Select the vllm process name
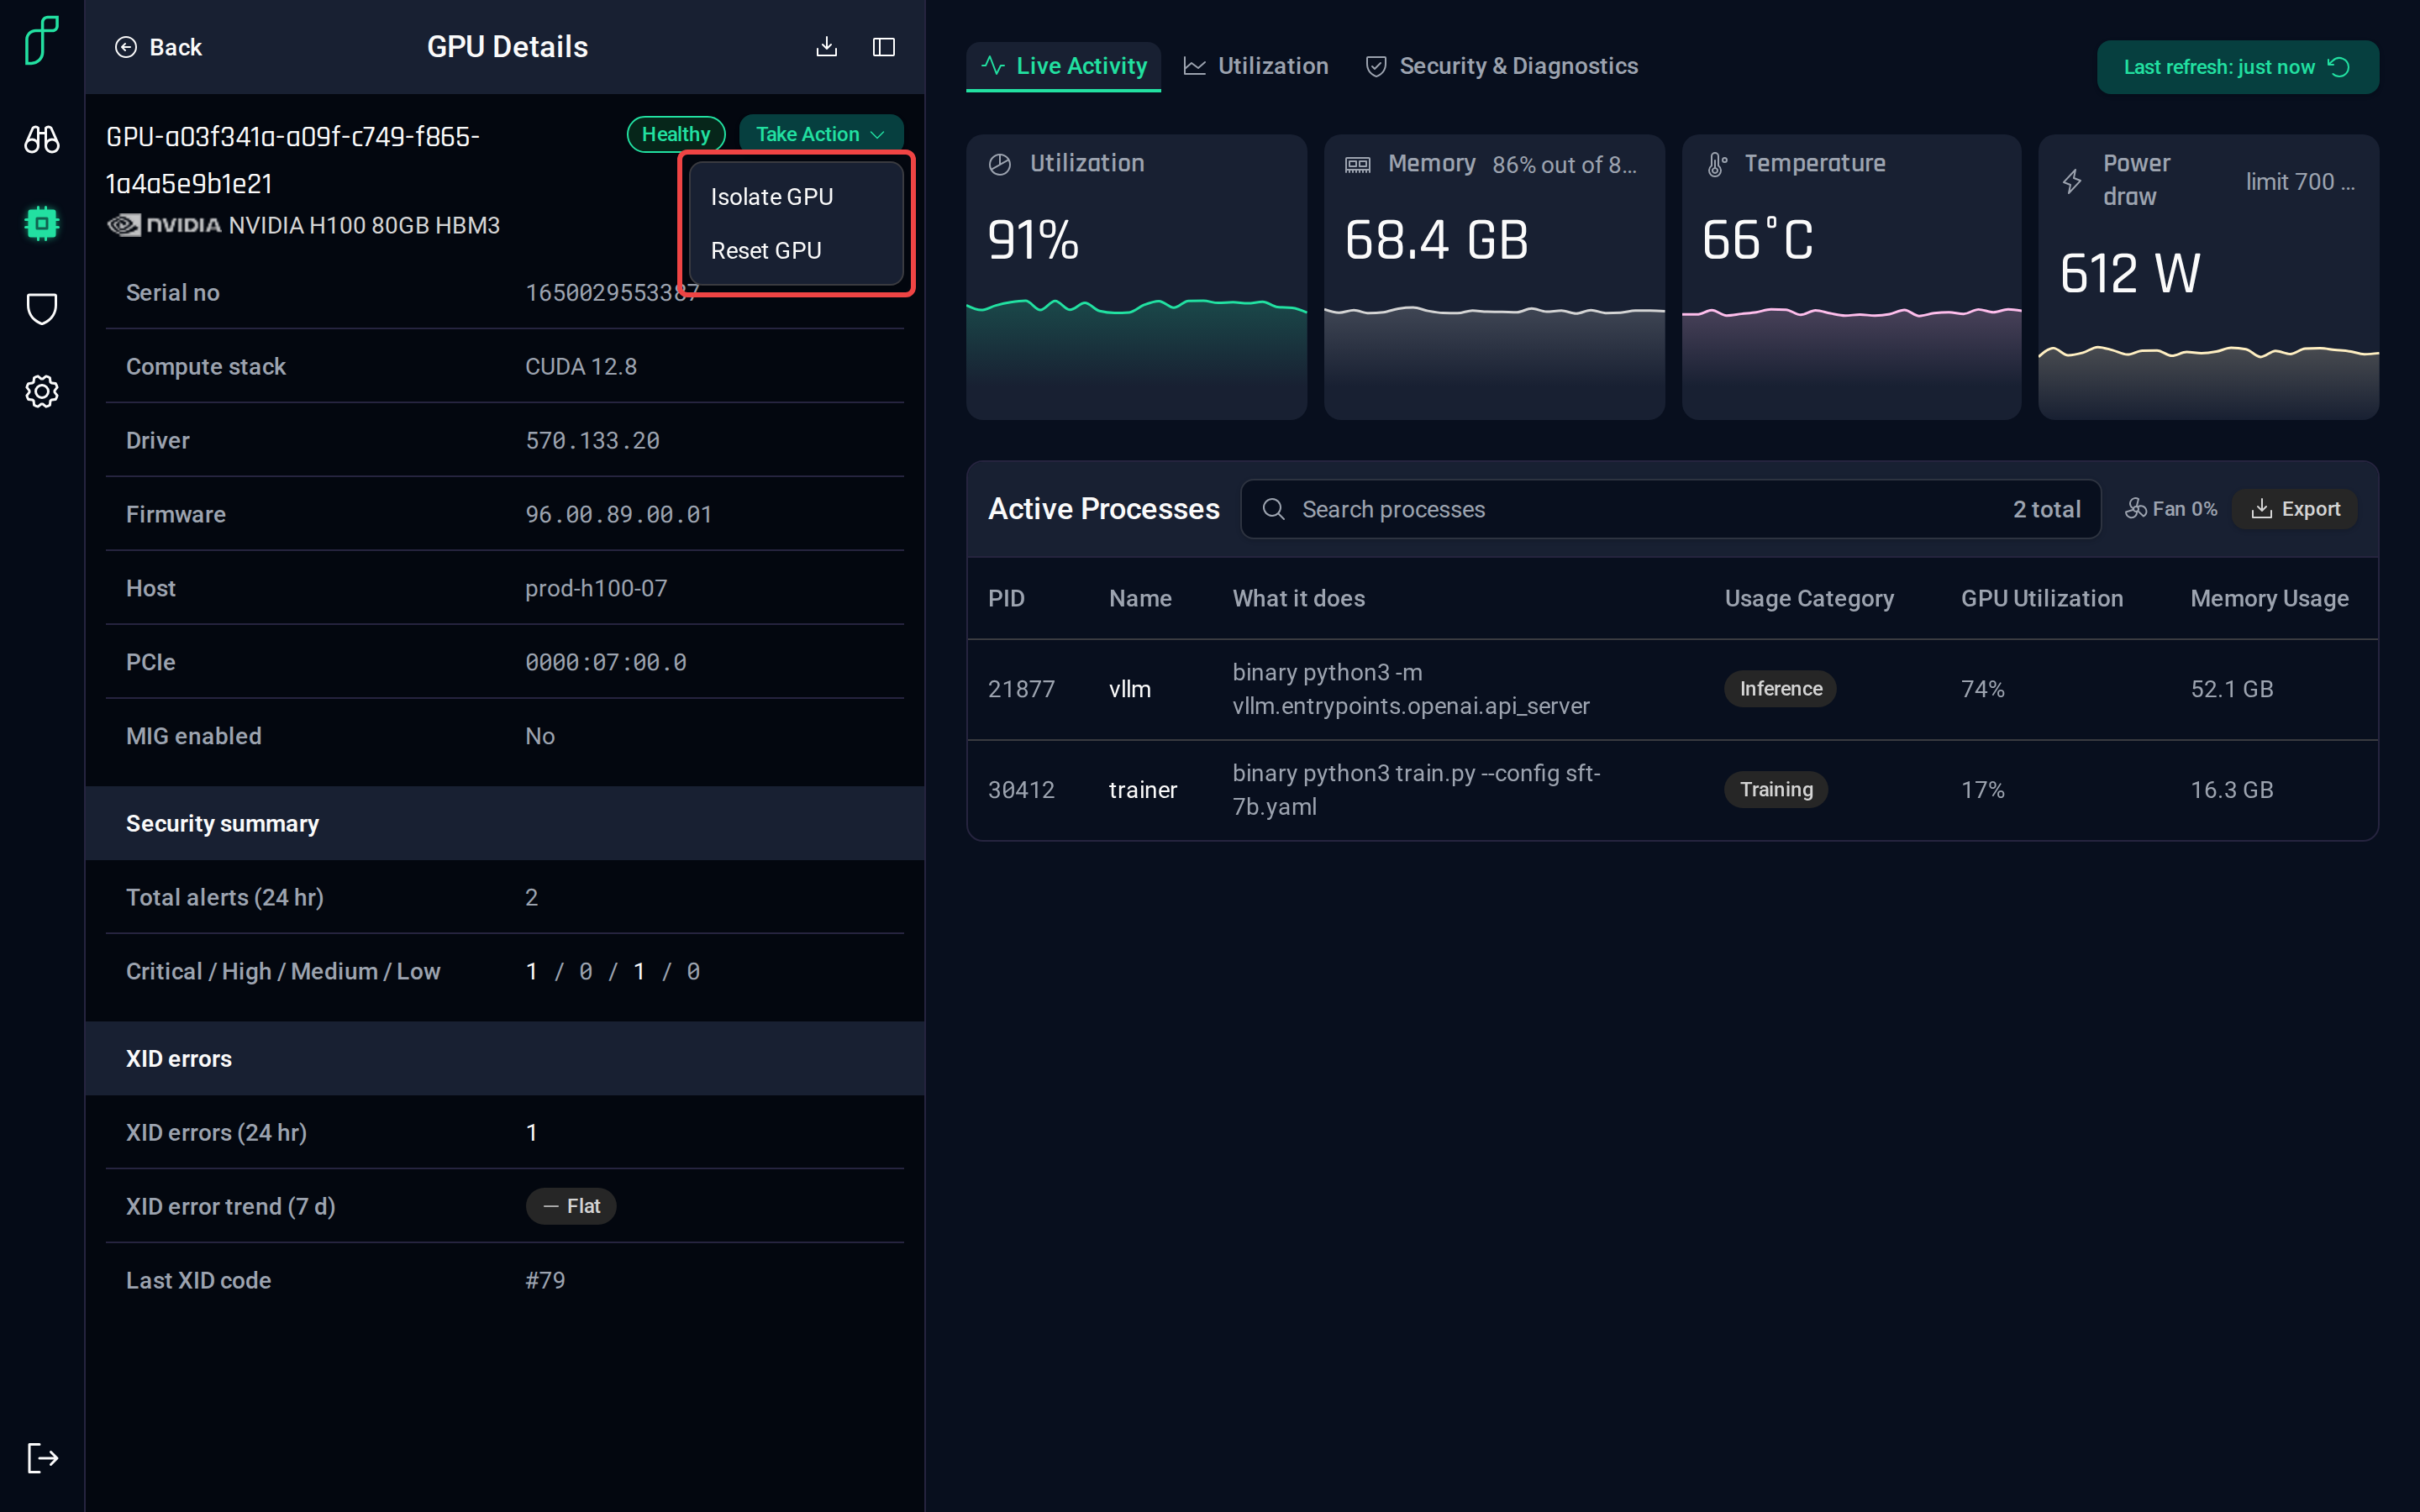 tap(1129, 689)
